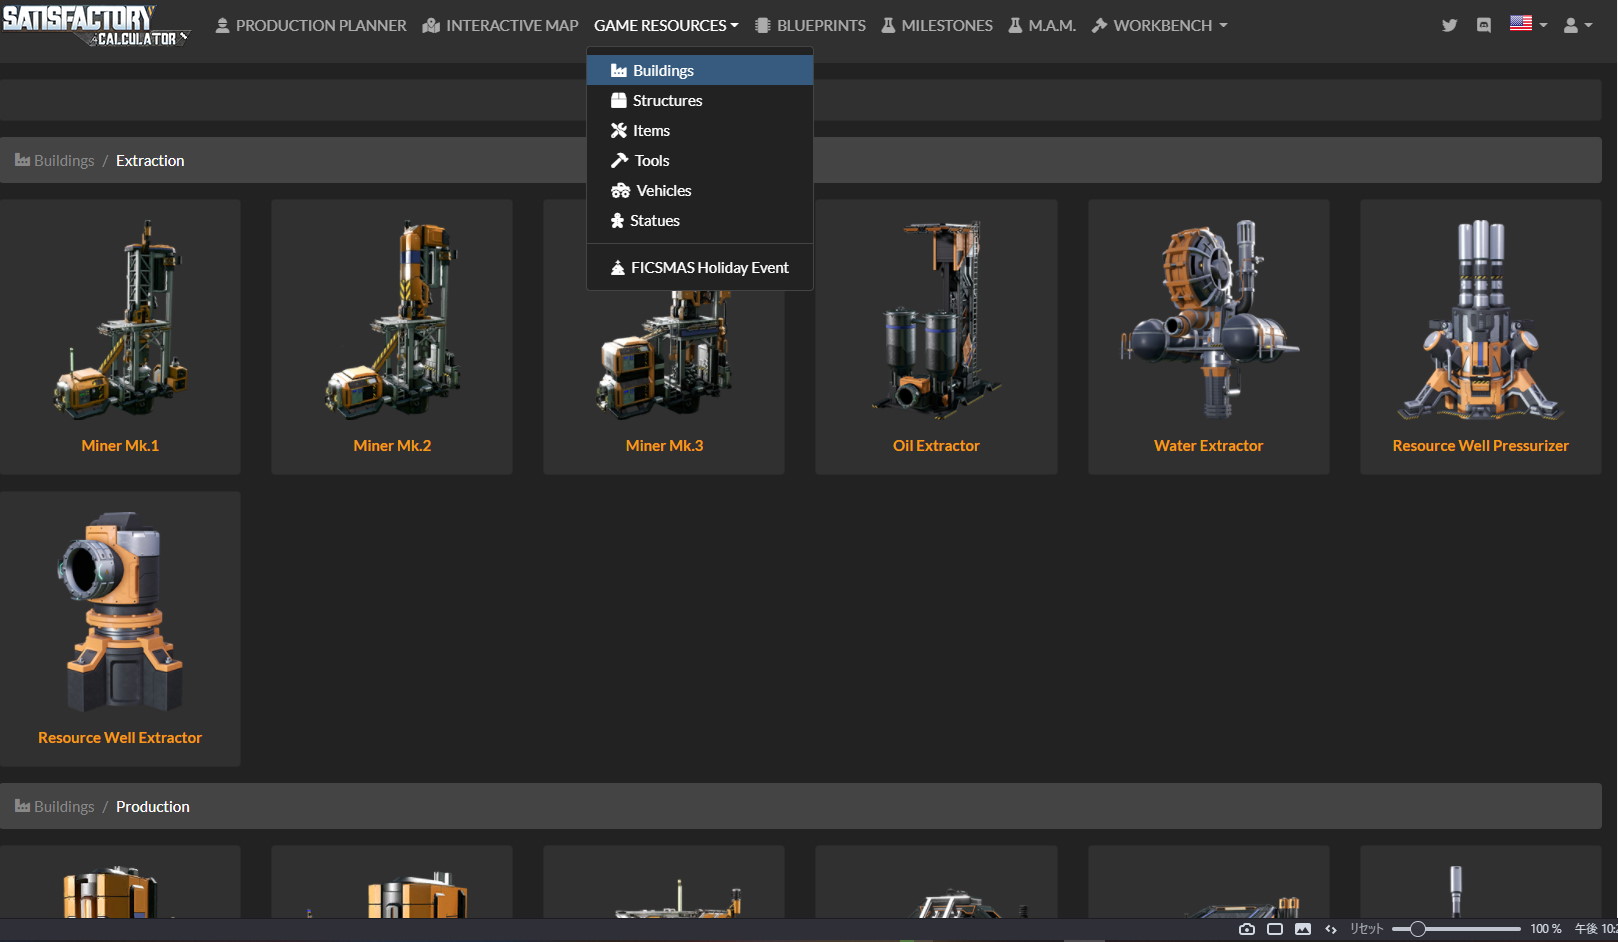Select Vehicles in the Game Resources menu
This screenshot has height=942, width=1618.
[700, 190]
